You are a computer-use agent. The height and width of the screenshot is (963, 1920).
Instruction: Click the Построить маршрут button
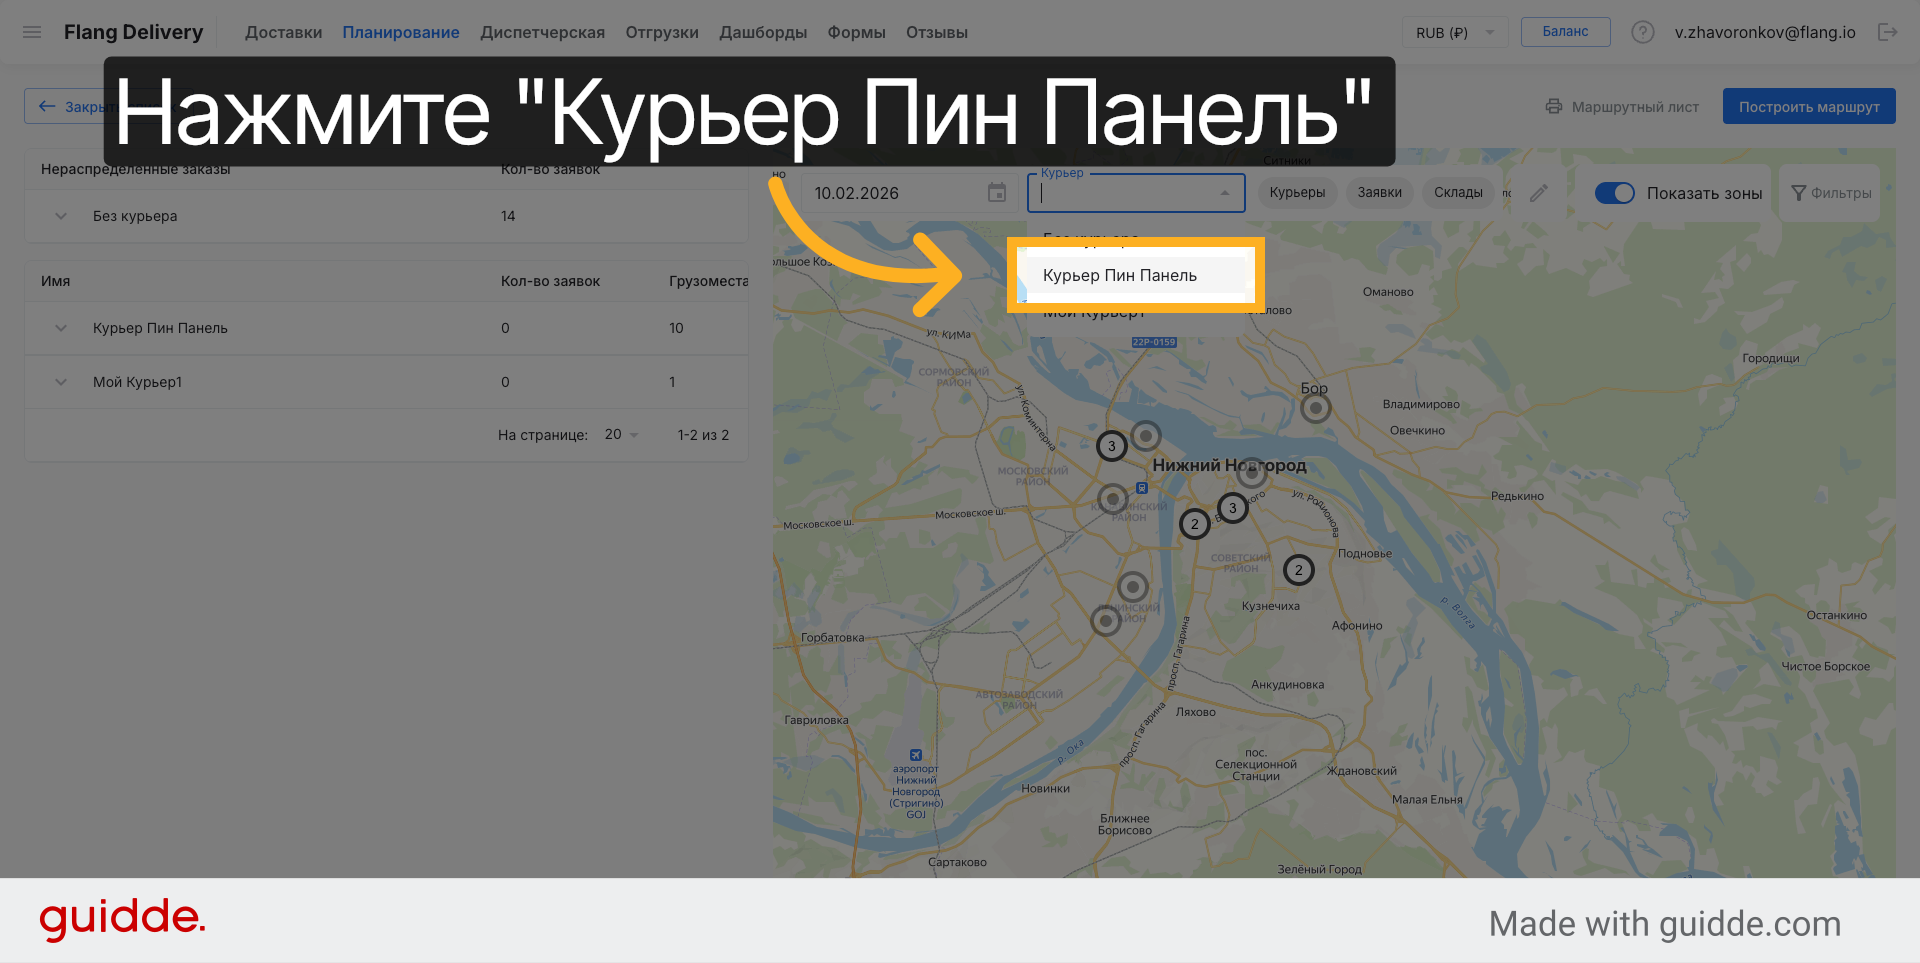(1809, 106)
